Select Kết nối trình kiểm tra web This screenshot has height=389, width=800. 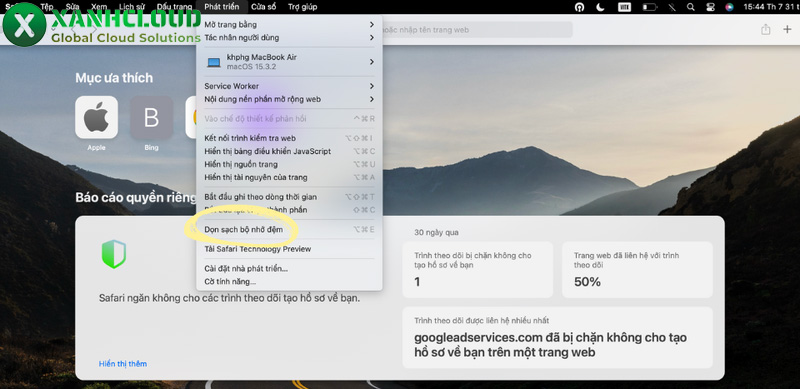[289, 138]
